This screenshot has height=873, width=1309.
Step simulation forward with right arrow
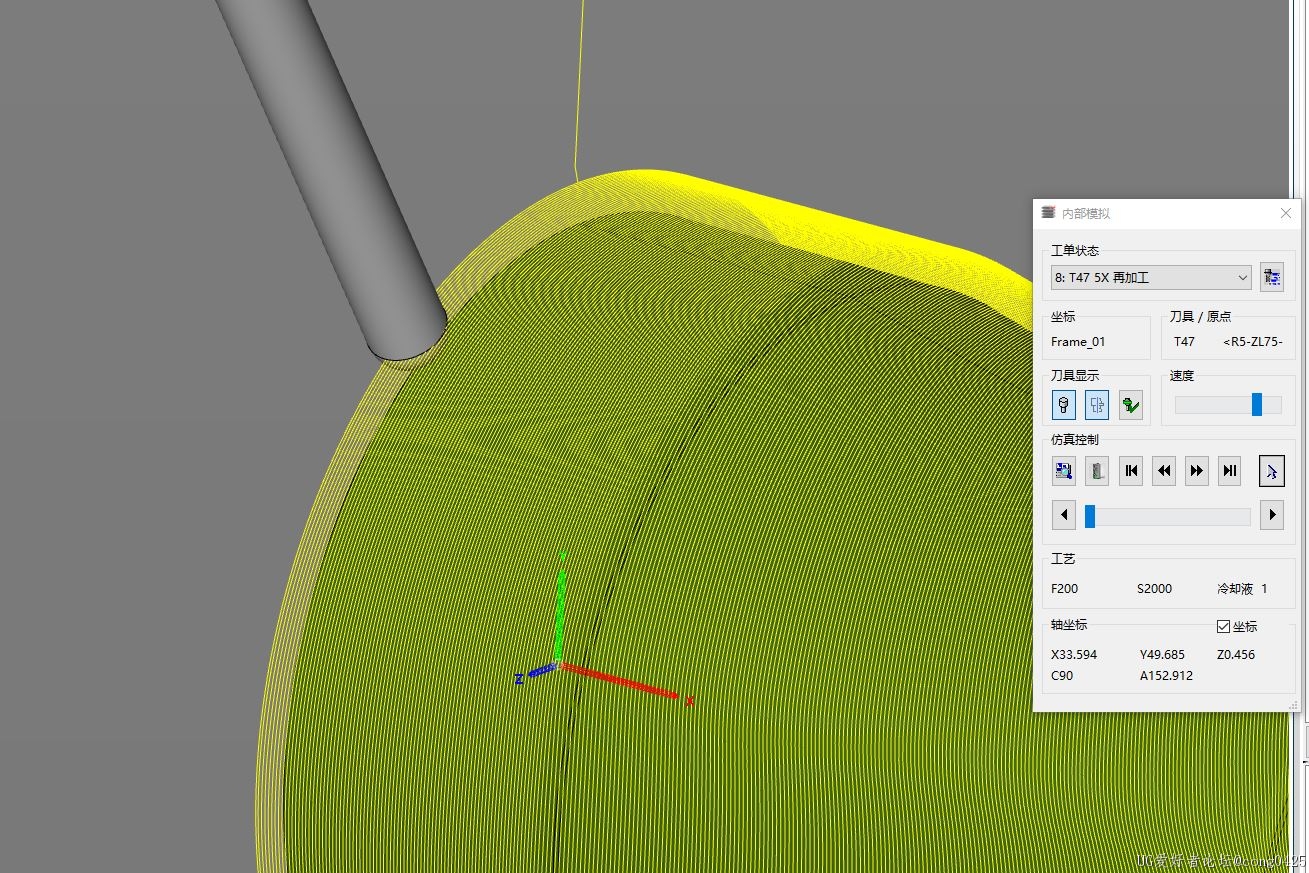pos(1272,516)
